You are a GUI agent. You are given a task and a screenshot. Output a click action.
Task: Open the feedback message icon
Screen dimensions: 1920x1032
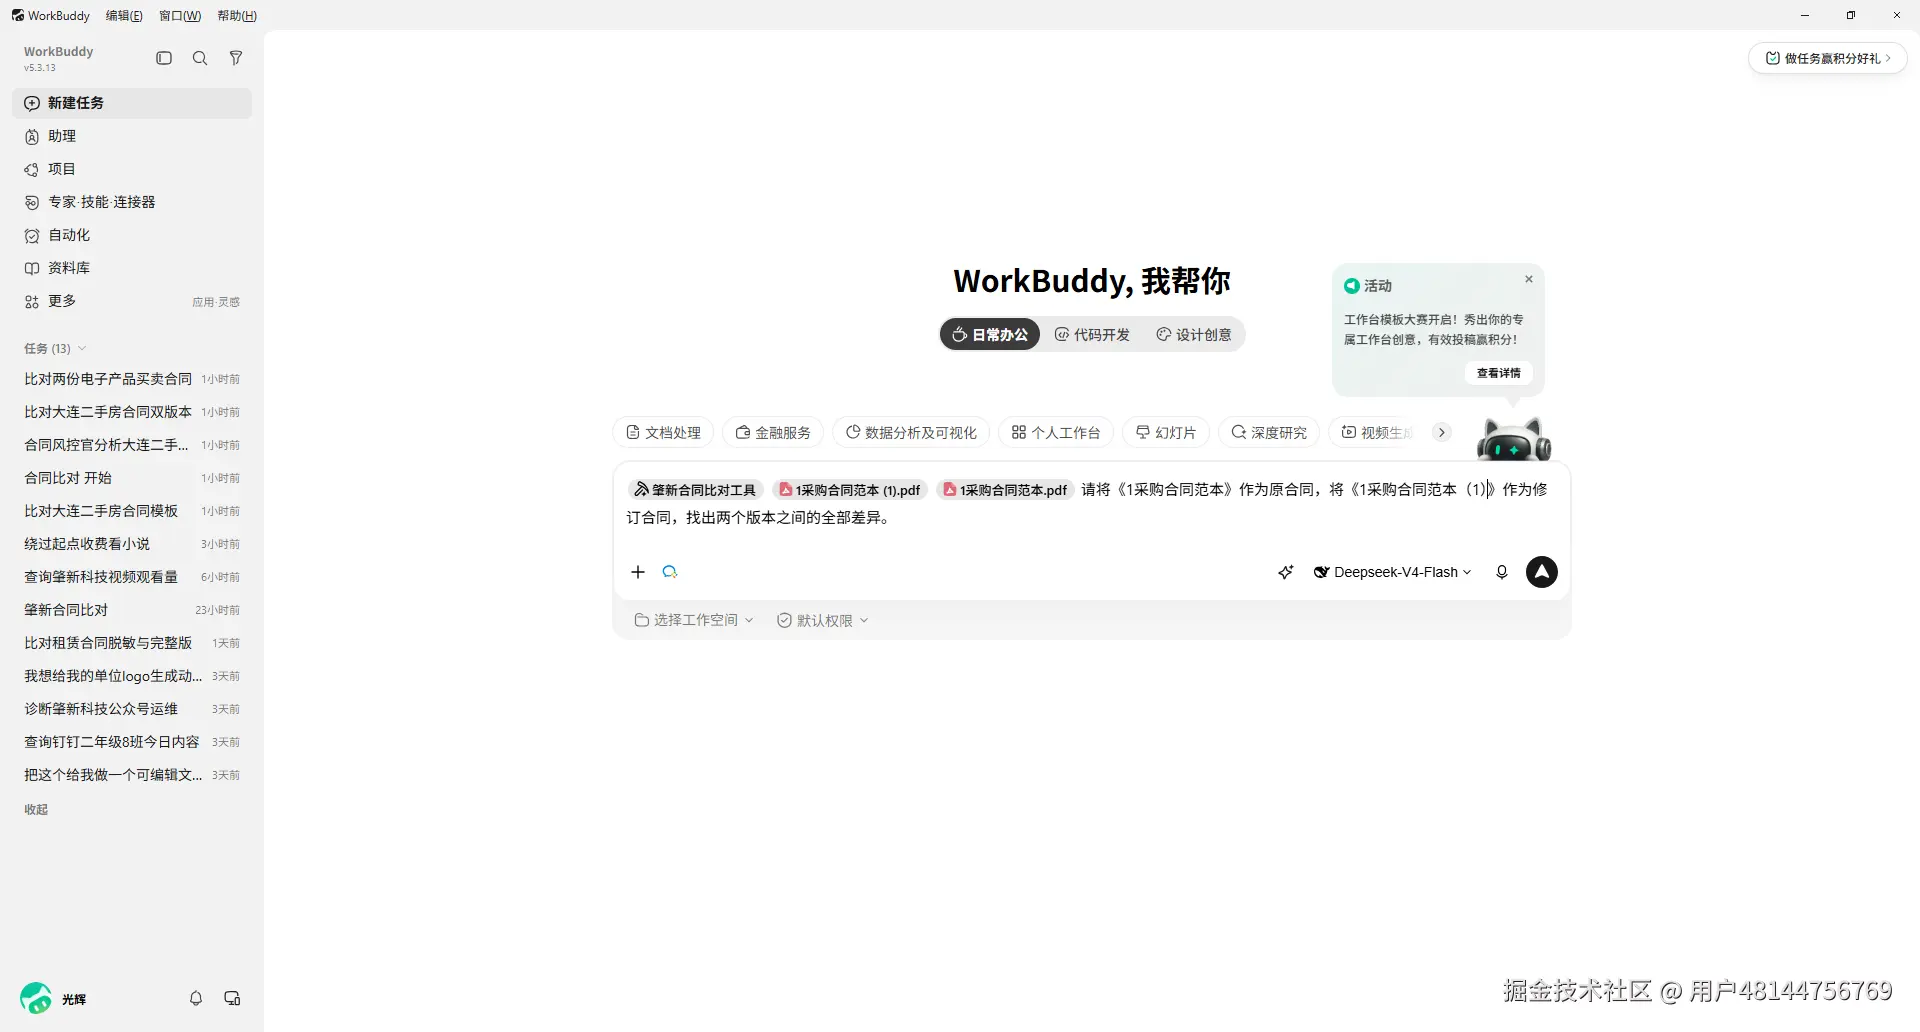click(x=232, y=998)
